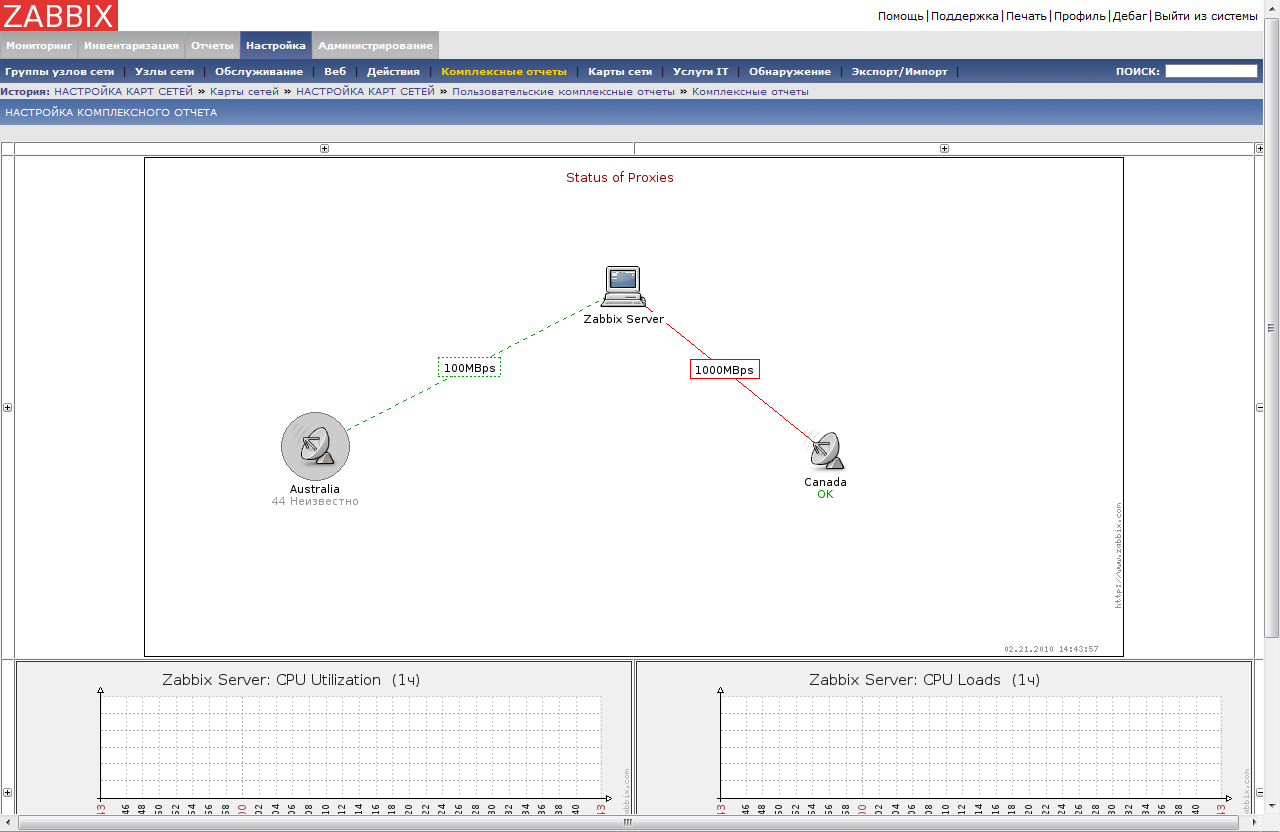The image size is (1280, 832).
Task: Open Экспорт/Импорт submenu item
Action: [899, 72]
